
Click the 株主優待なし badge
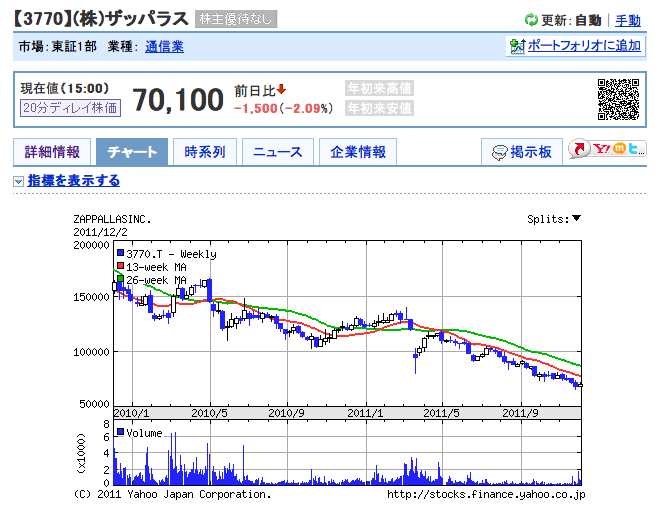tap(236, 19)
